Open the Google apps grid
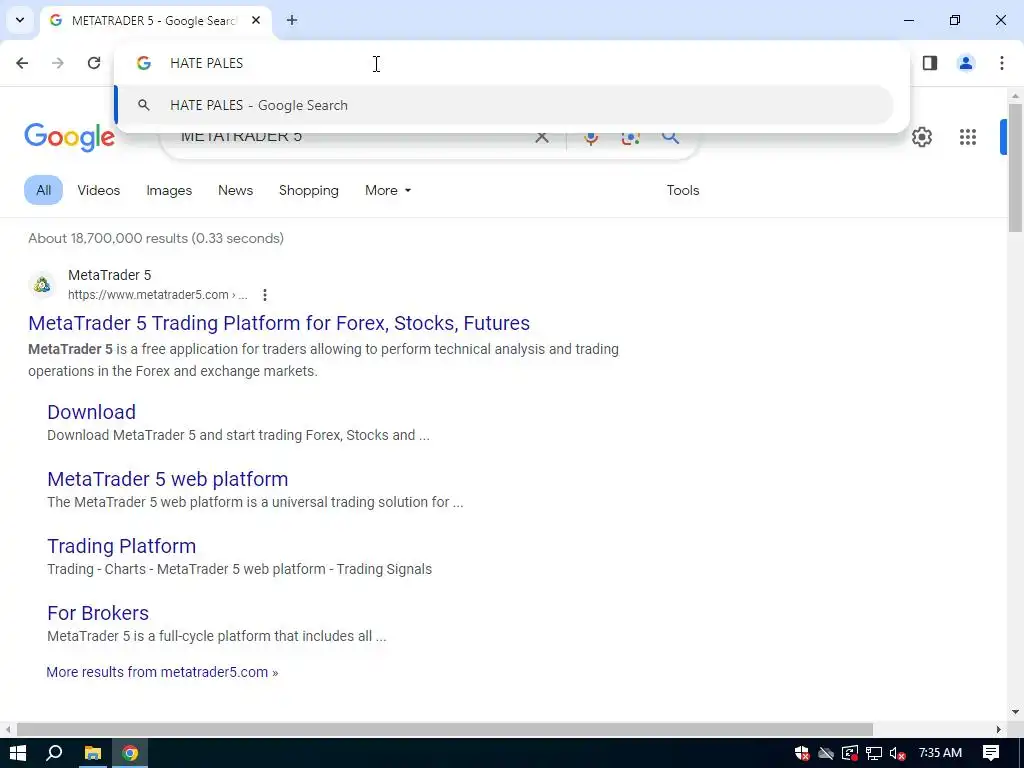The image size is (1024, 768). pyautogui.click(x=968, y=137)
